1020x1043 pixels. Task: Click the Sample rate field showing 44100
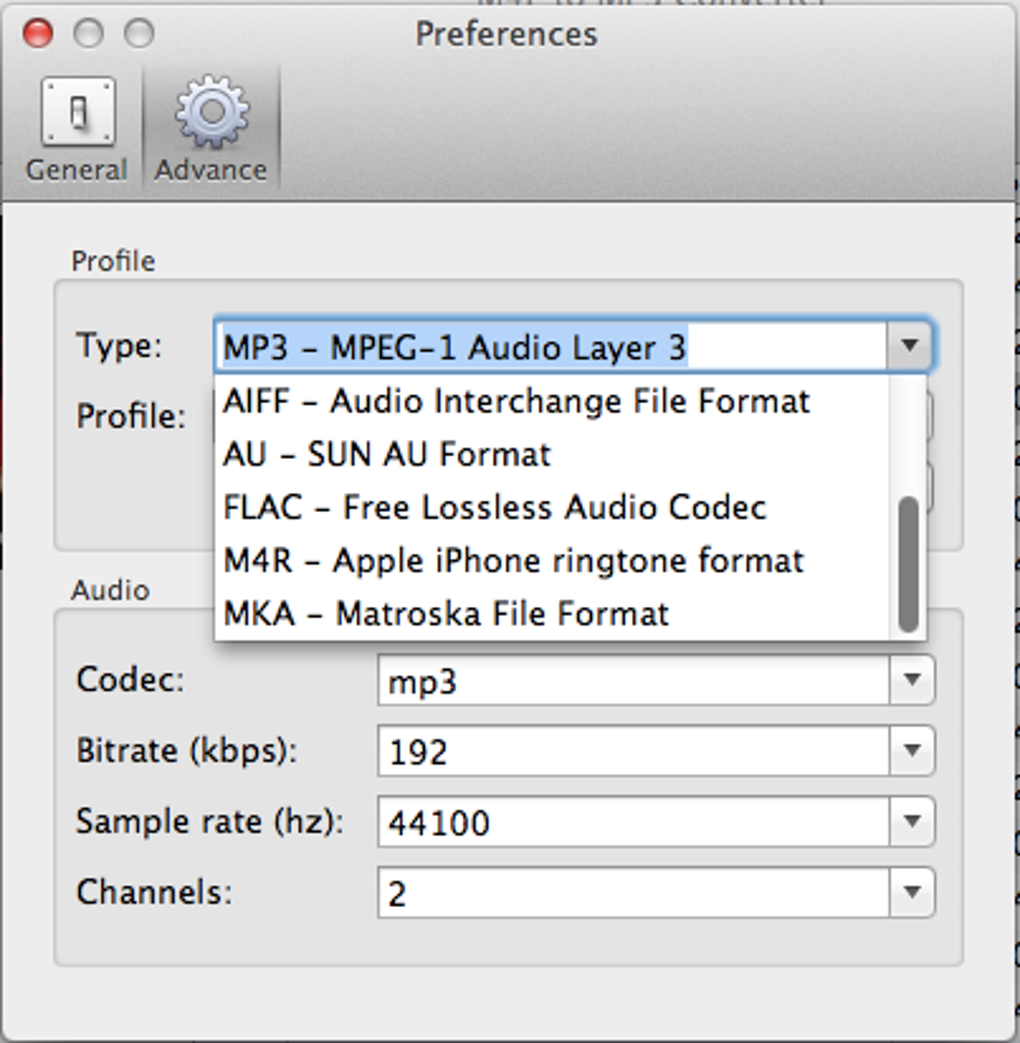point(632,823)
